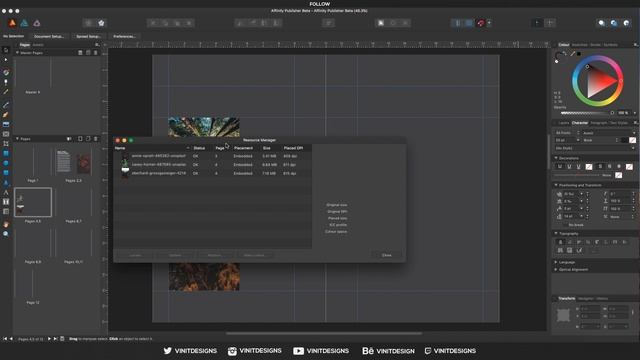The height and width of the screenshot is (360, 640).
Task: Click Replace button in Resource Manager
Action: point(214,255)
